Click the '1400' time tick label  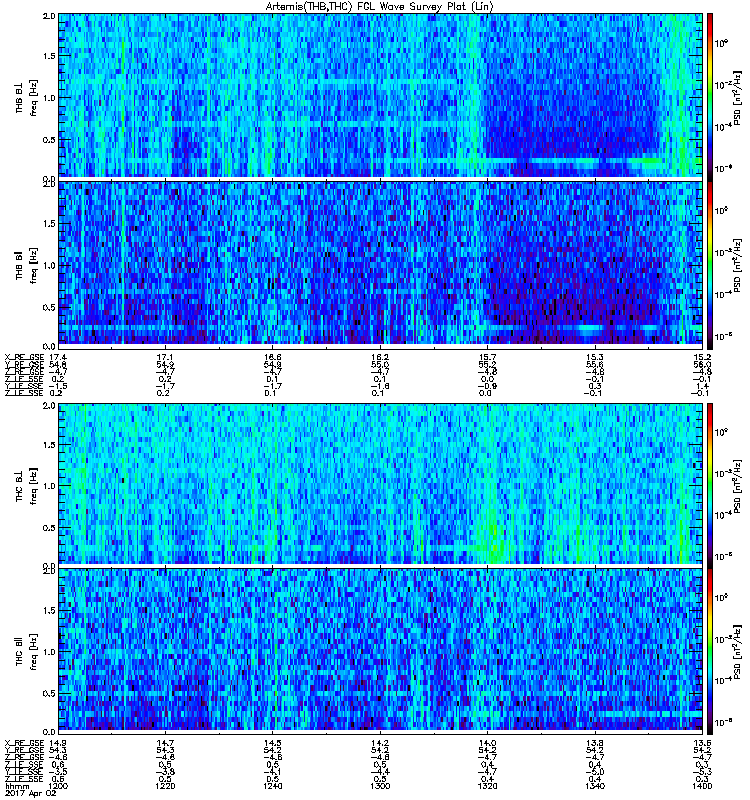click(x=702, y=786)
